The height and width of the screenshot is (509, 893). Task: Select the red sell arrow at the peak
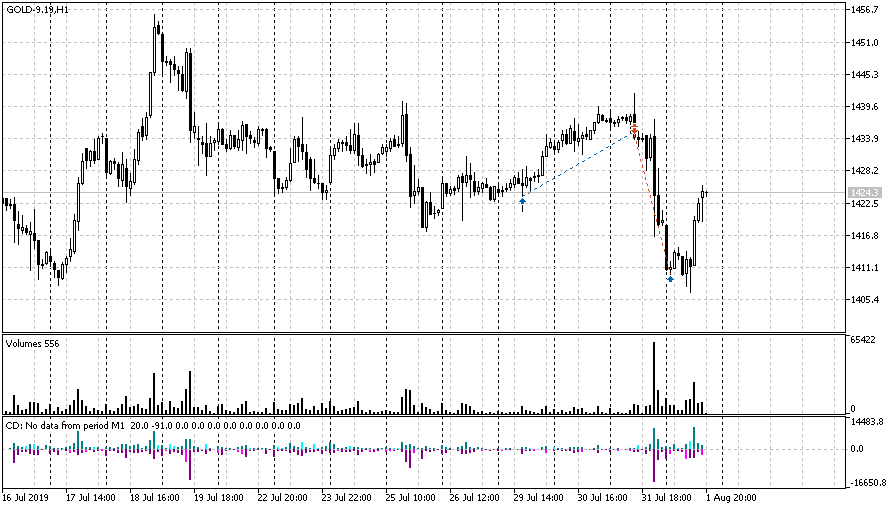tap(634, 128)
